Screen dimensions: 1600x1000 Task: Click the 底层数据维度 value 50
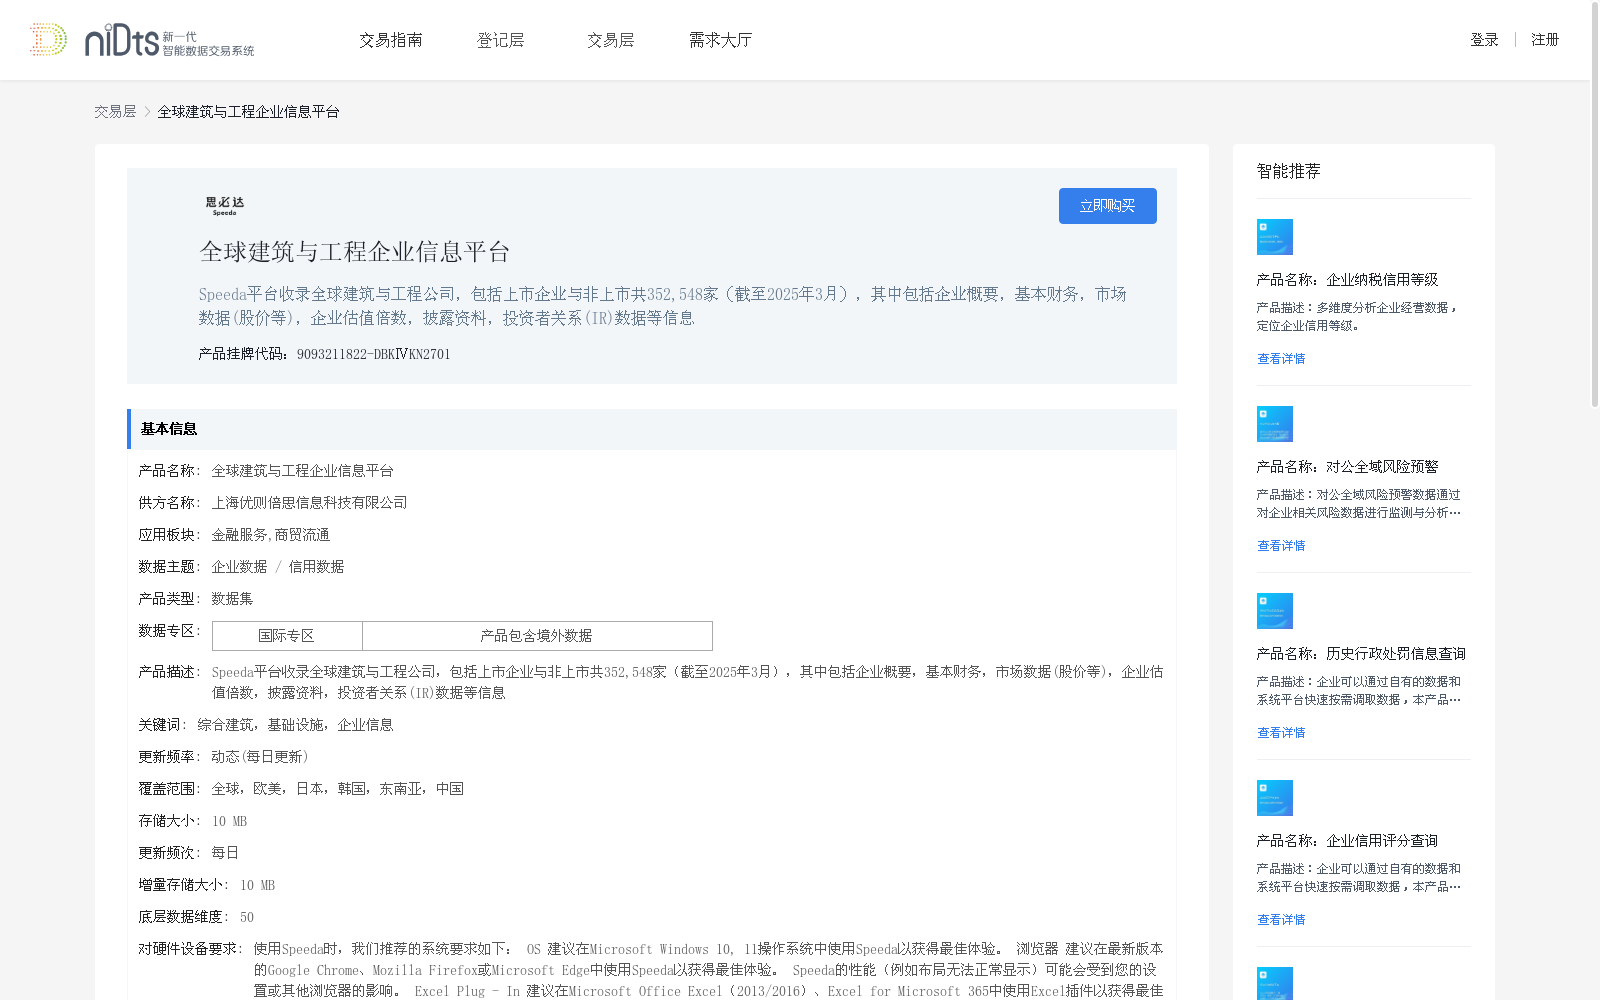pos(247,917)
